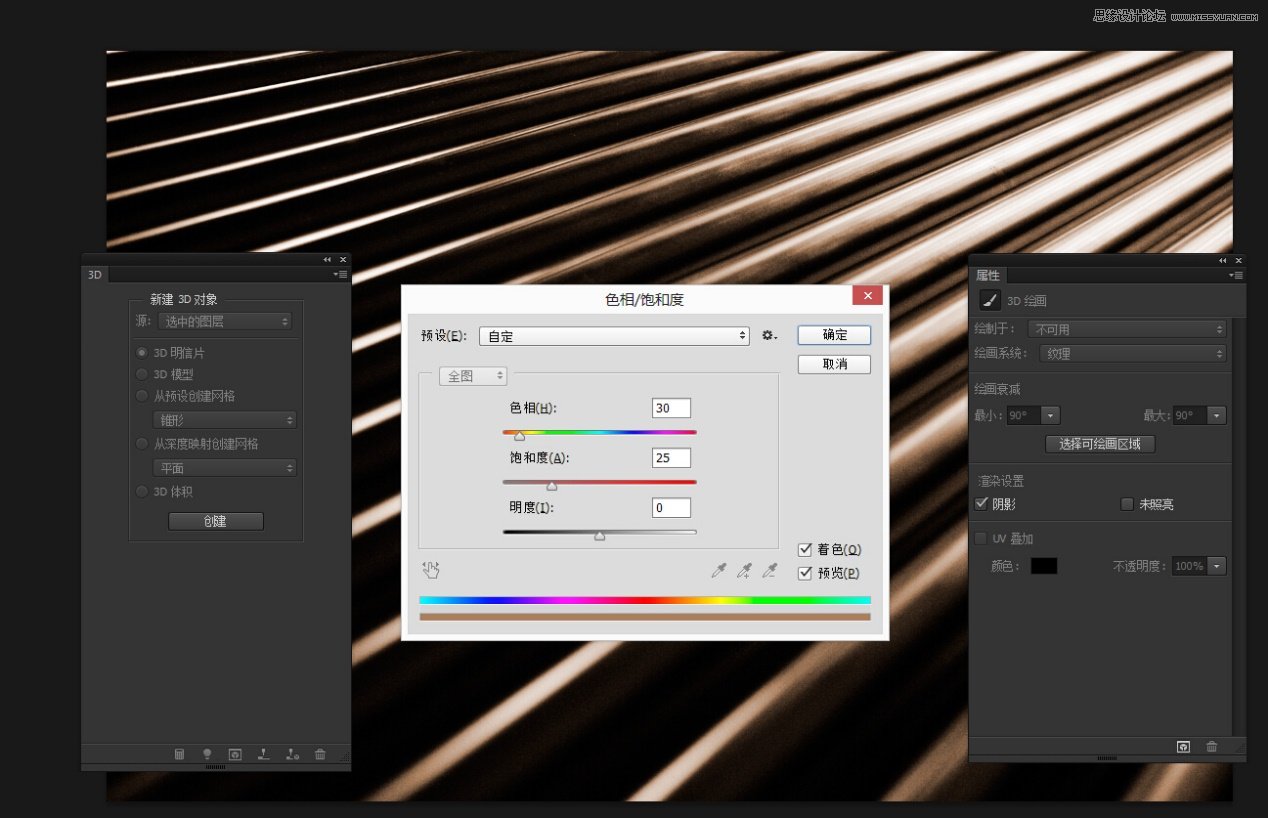1268x818 pixels.
Task: Open the 预设 preset dropdown
Action: tap(615, 336)
